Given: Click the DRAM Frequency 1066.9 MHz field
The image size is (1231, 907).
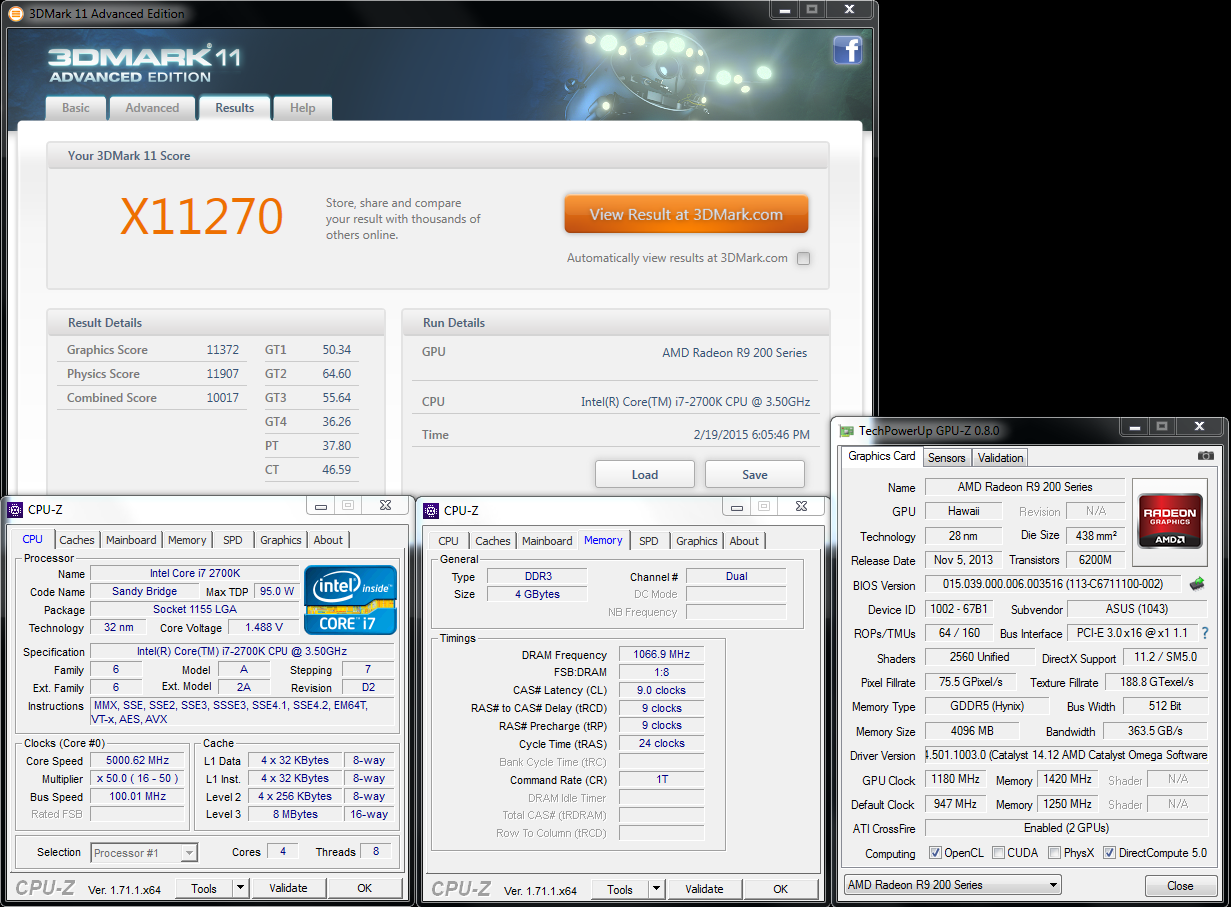Looking at the screenshot, I should 661,655.
